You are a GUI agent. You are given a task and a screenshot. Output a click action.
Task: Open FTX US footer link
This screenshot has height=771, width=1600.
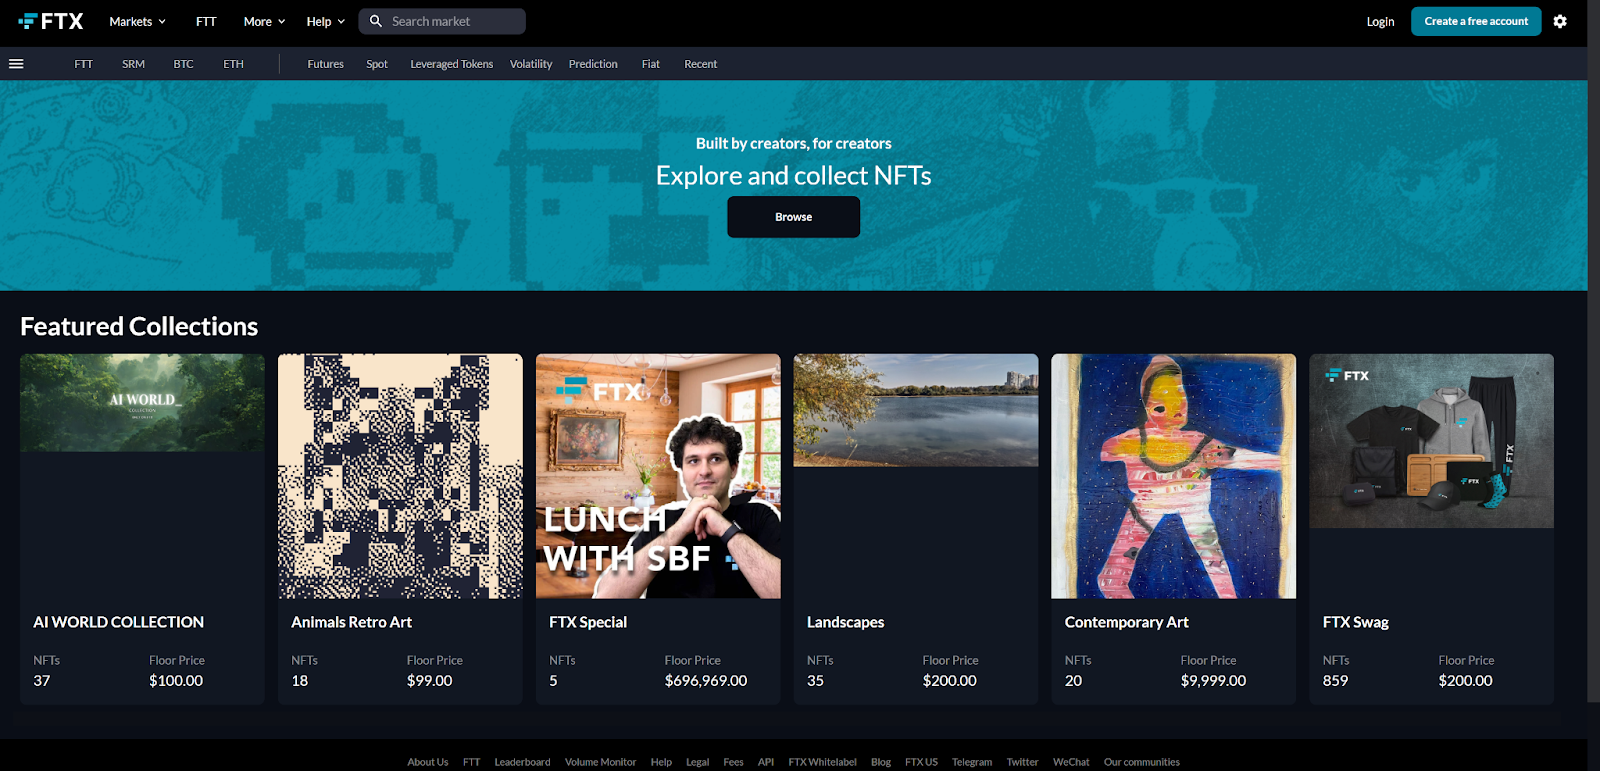pyautogui.click(x=921, y=762)
